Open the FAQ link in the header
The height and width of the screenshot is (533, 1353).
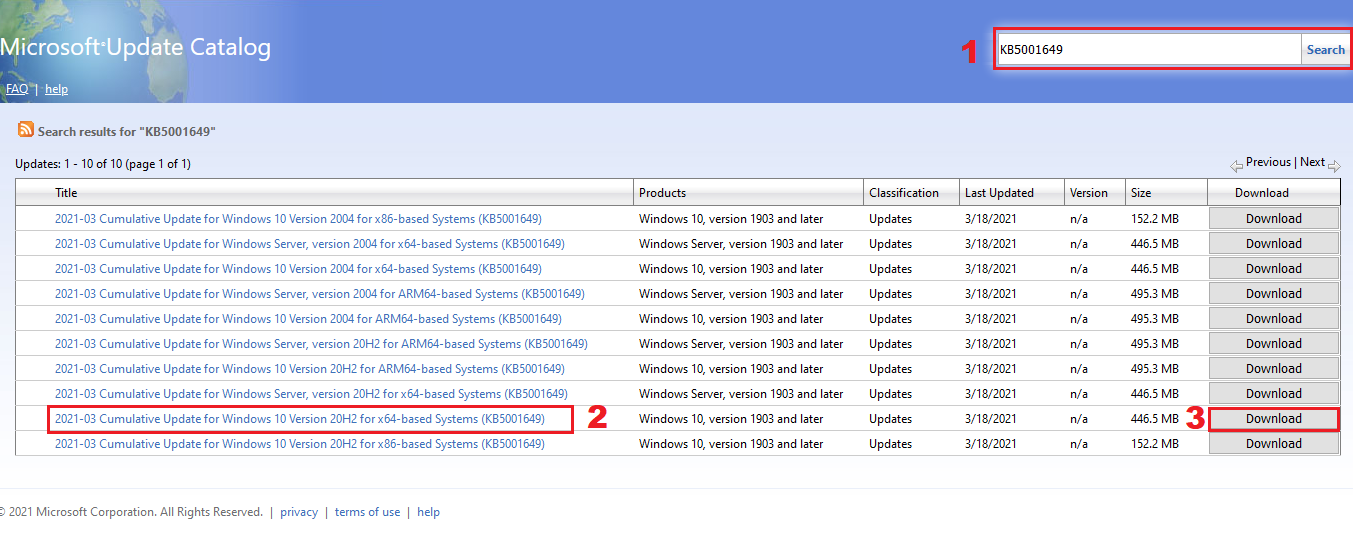tap(17, 89)
